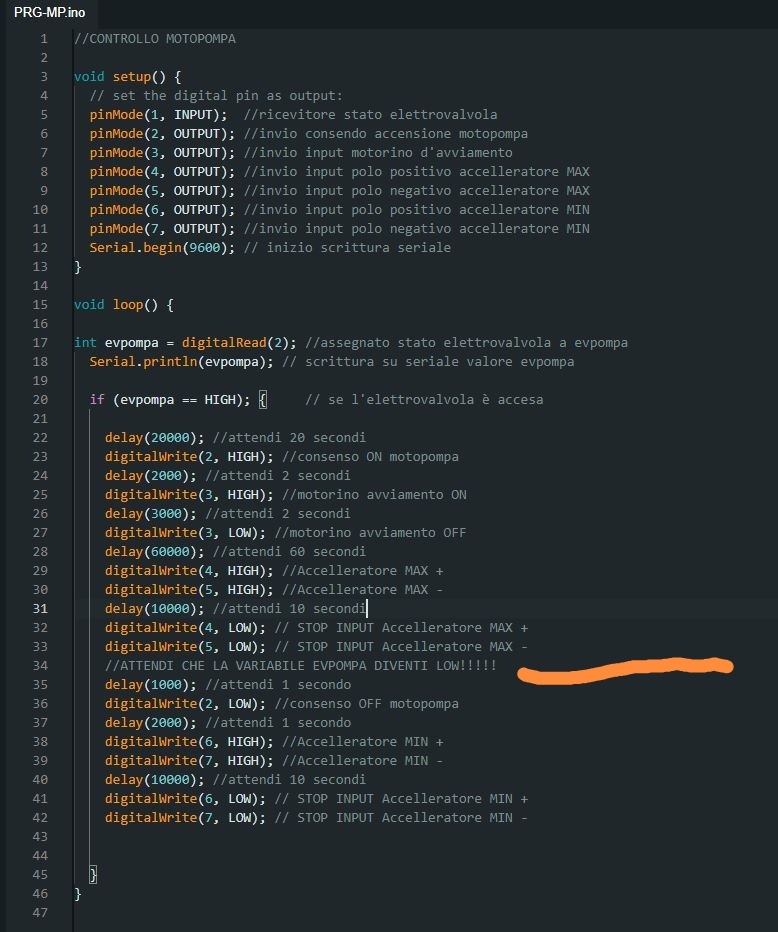
Task: Click digitalWrite(2, LOW) statement
Action: click(x=185, y=704)
